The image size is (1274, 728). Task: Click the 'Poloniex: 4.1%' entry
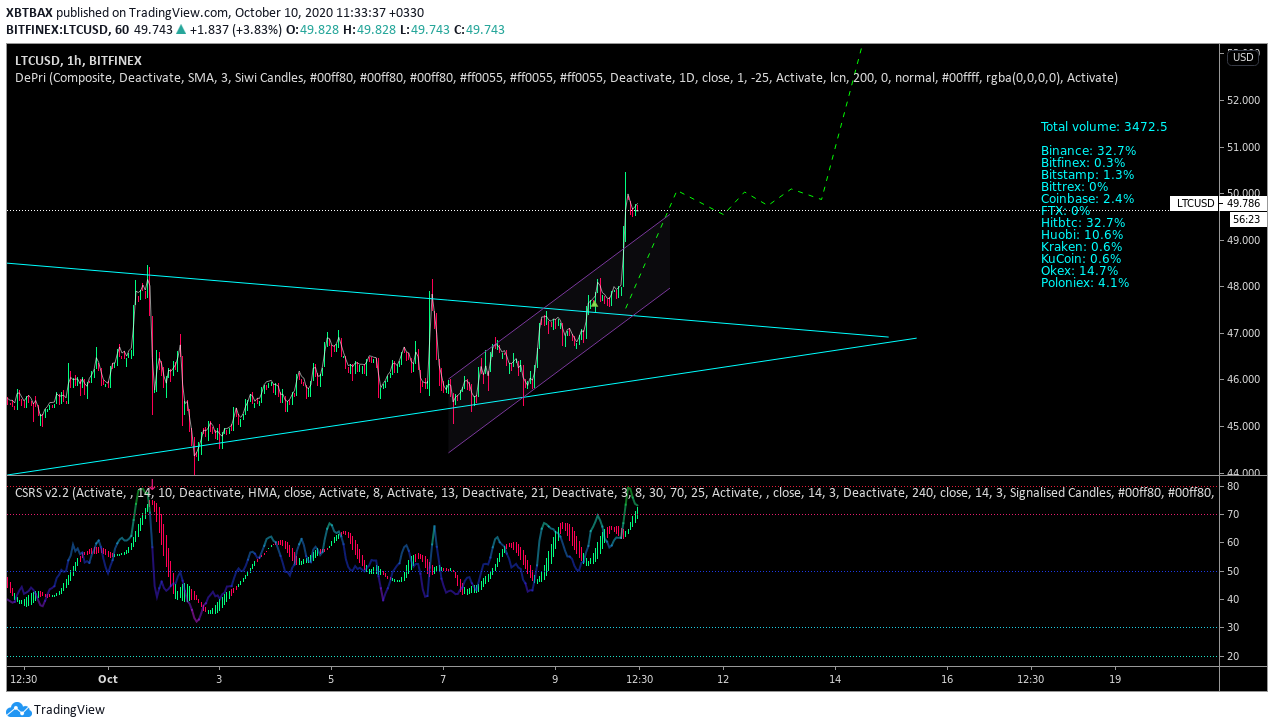tap(1085, 283)
